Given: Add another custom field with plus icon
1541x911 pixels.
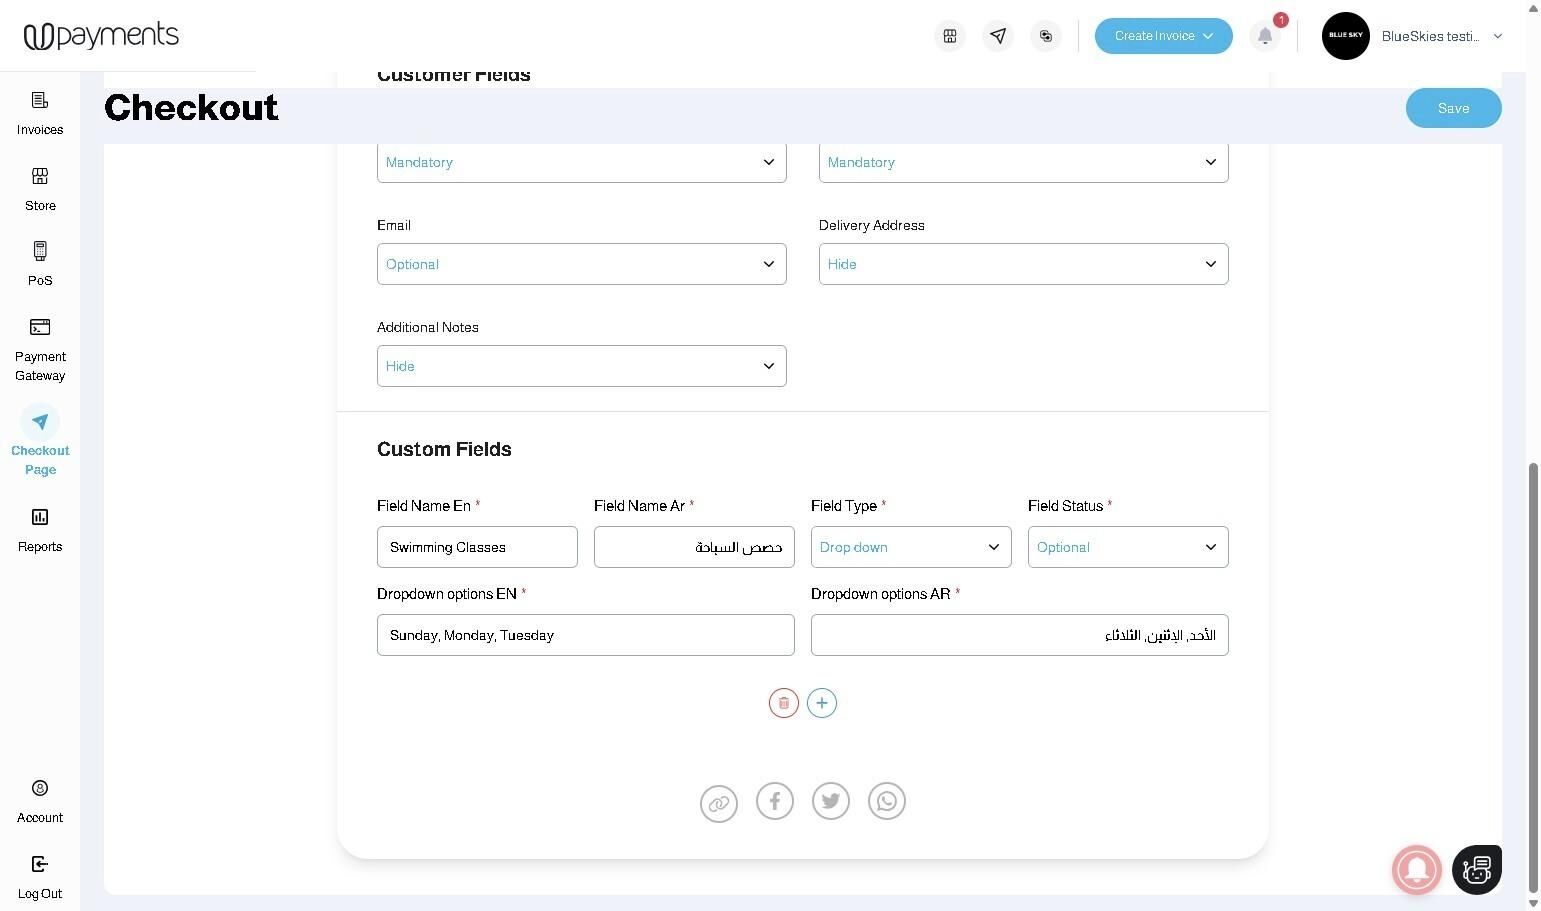Looking at the screenshot, I should coord(822,703).
